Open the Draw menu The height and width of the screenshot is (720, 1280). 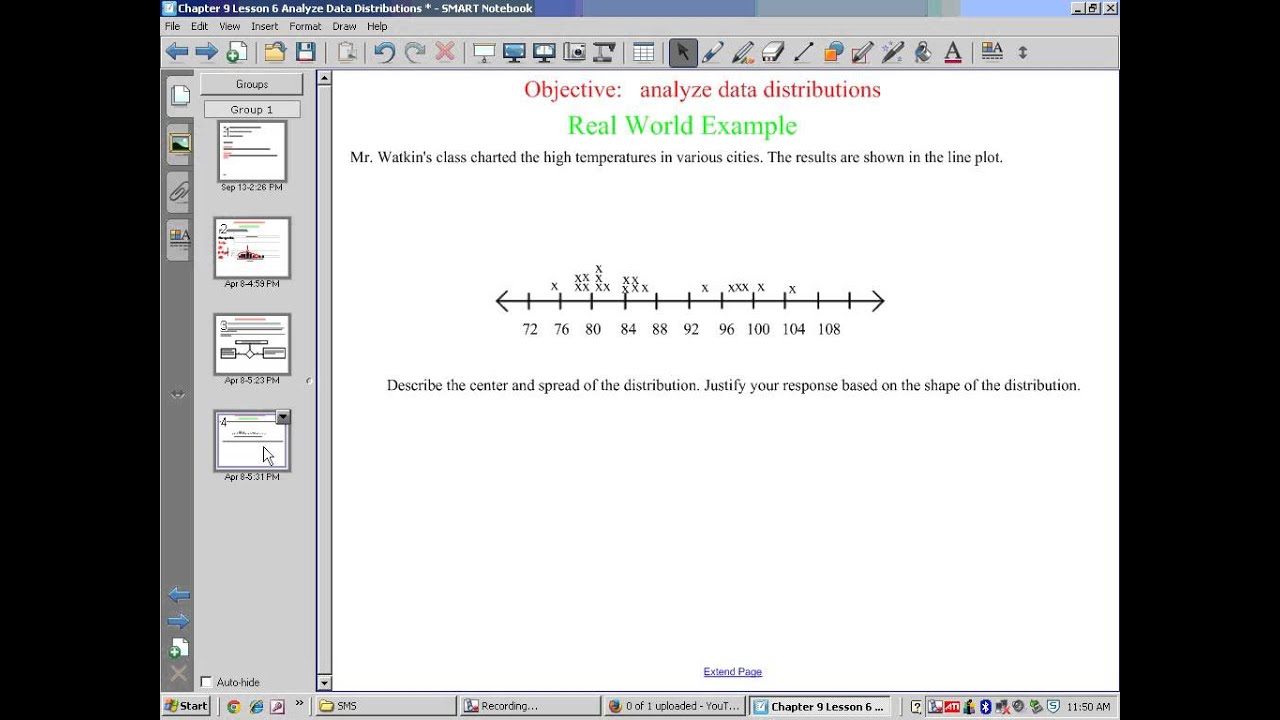[x=344, y=26]
